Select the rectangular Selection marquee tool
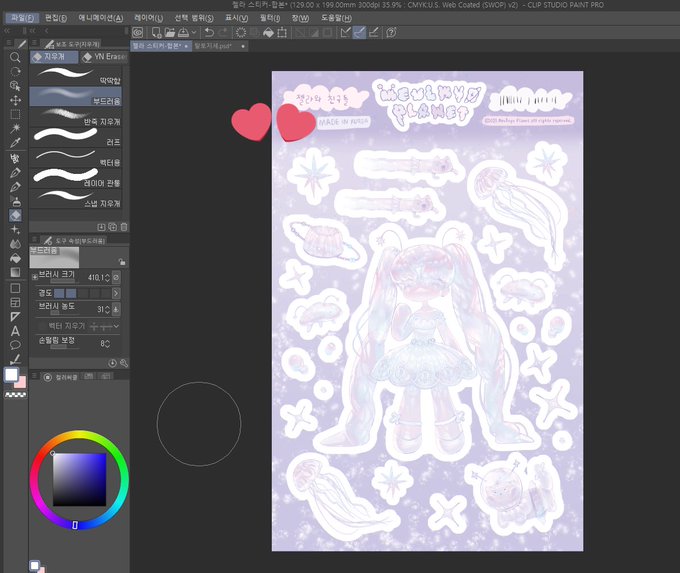This screenshot has width=680, height=573. [x=15, y=115]
